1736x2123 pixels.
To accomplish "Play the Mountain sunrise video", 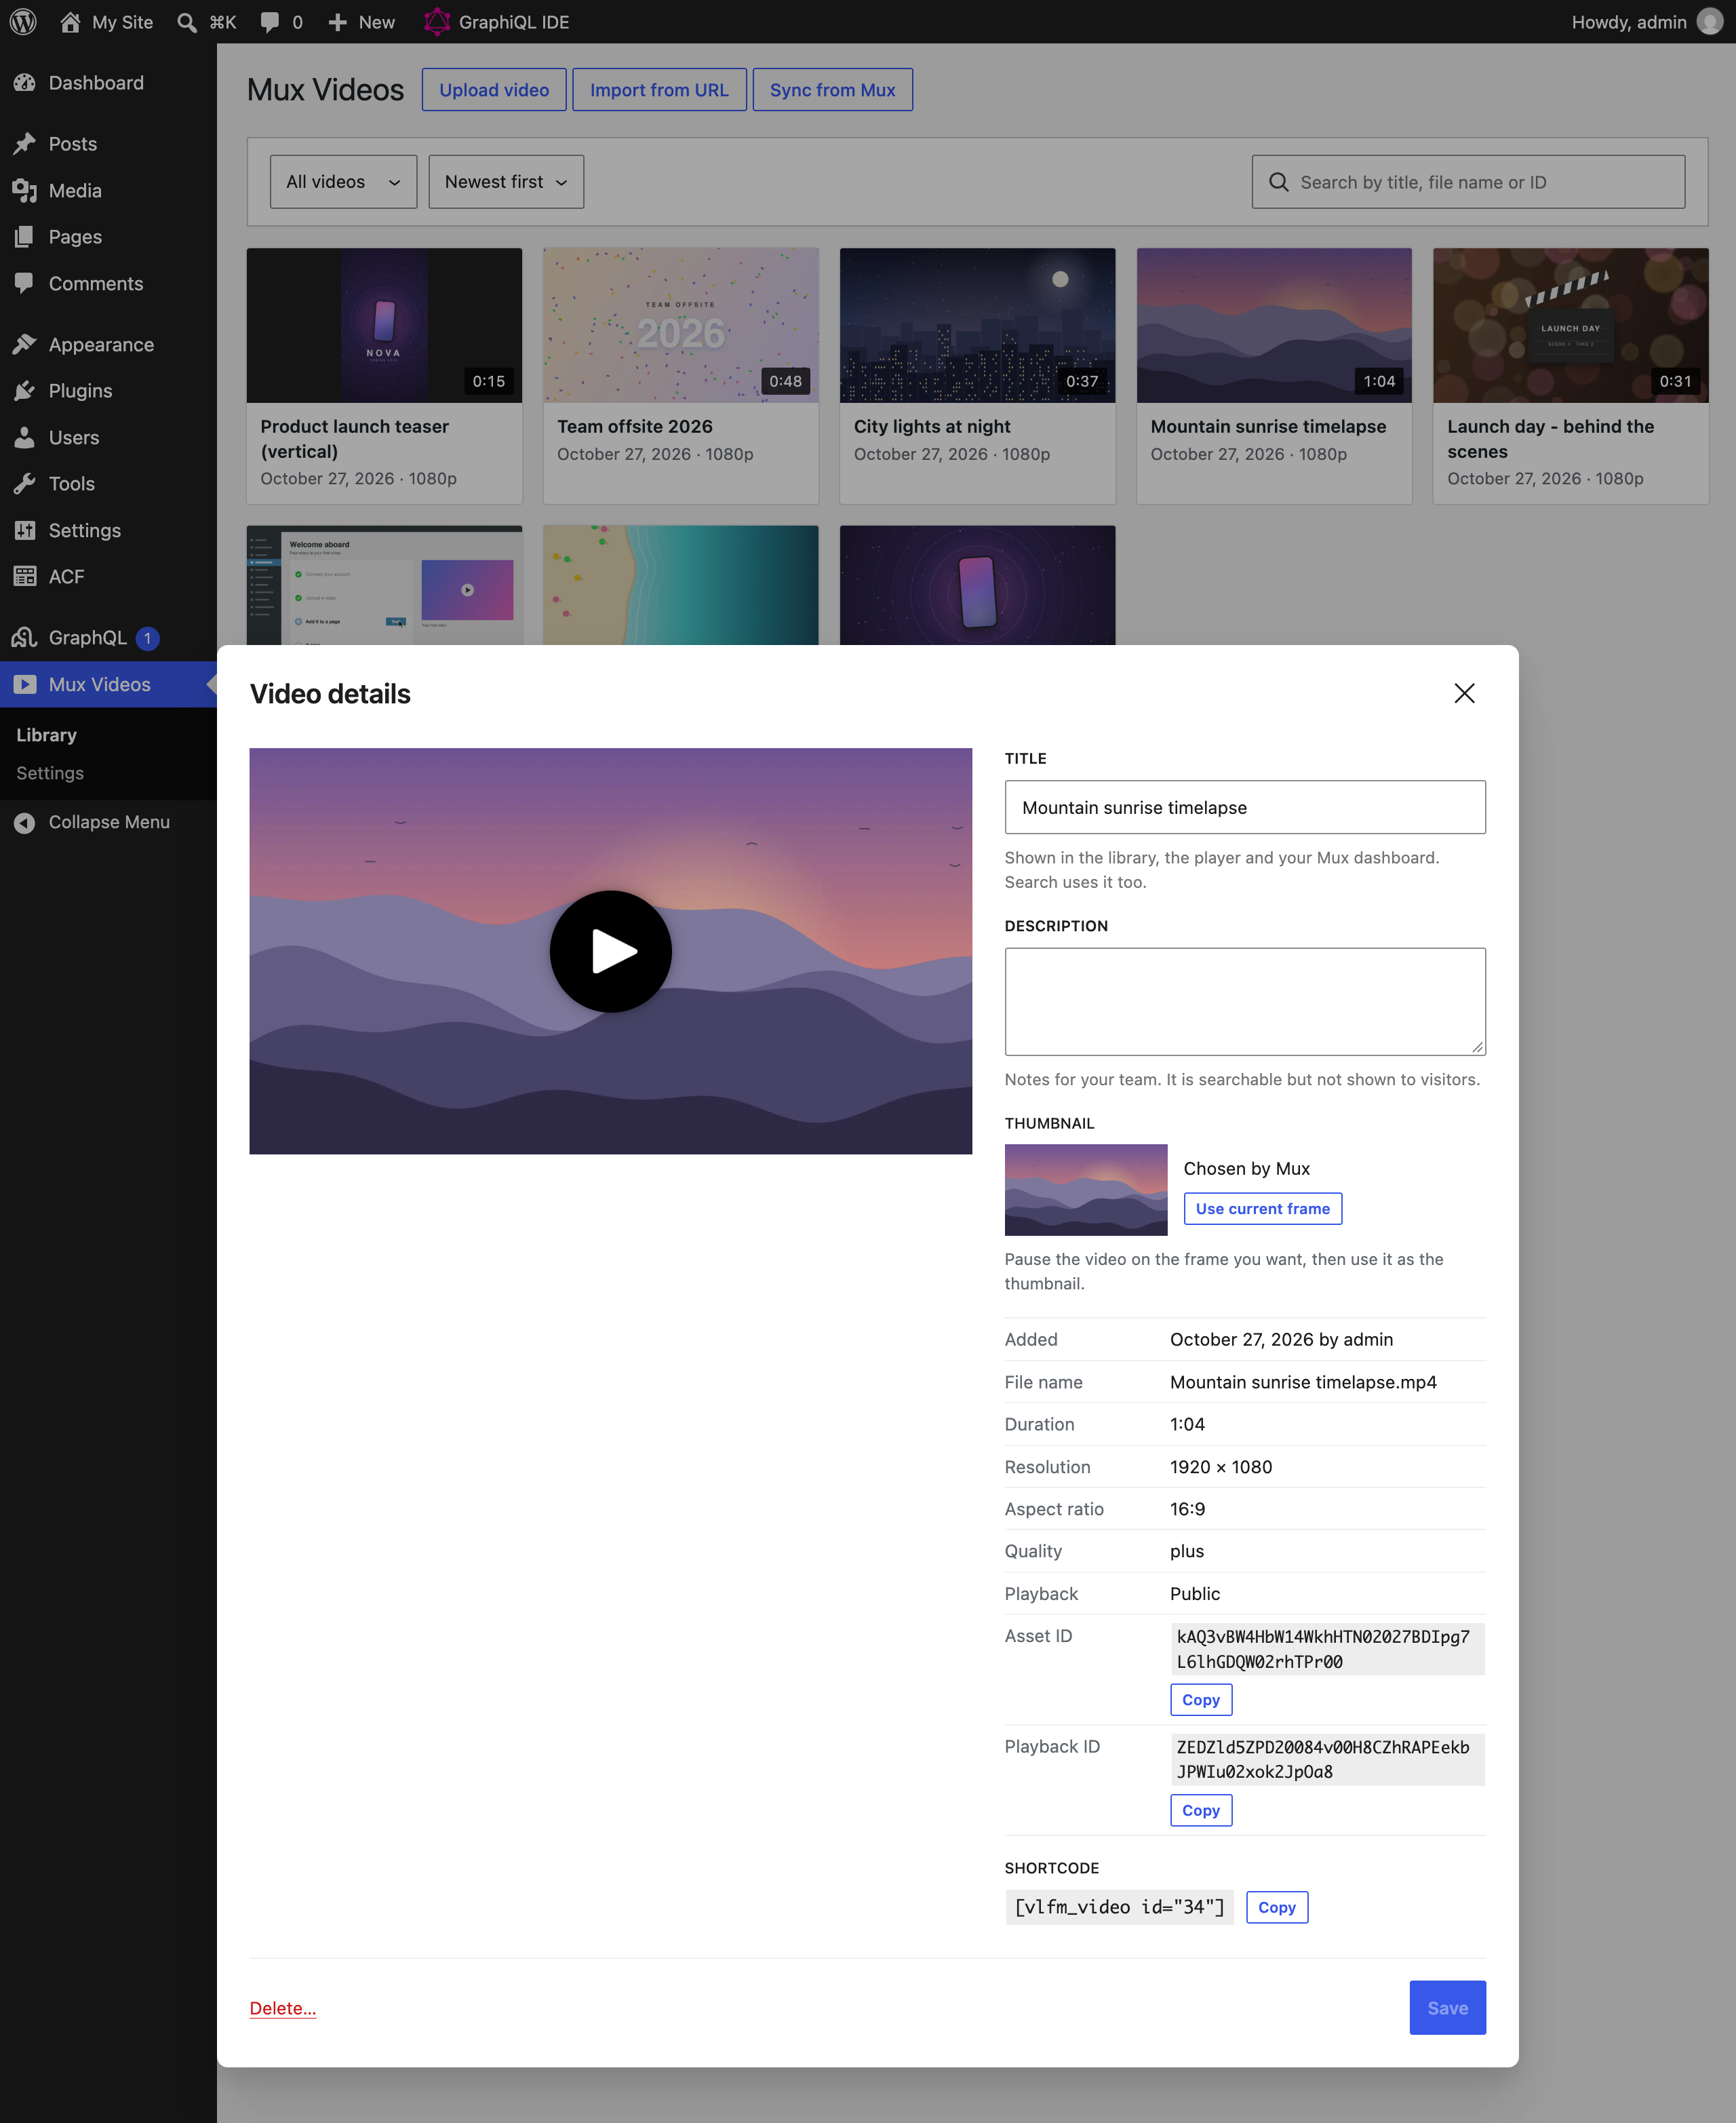I will tap(610, 951).
